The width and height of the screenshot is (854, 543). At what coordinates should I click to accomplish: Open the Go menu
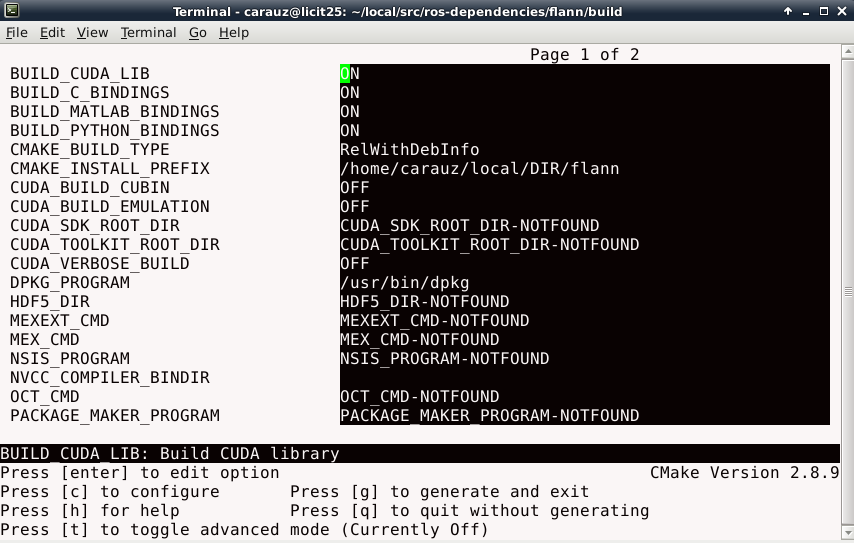pyautogui.click(x=198, y=32)
